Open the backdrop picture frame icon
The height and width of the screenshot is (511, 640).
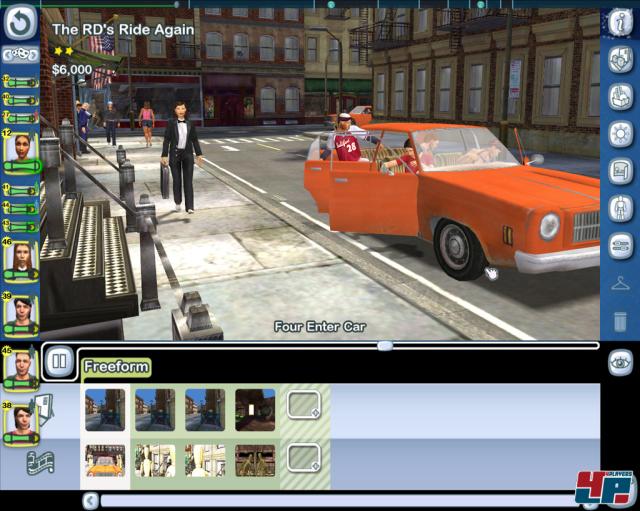(x=620, y=171)
